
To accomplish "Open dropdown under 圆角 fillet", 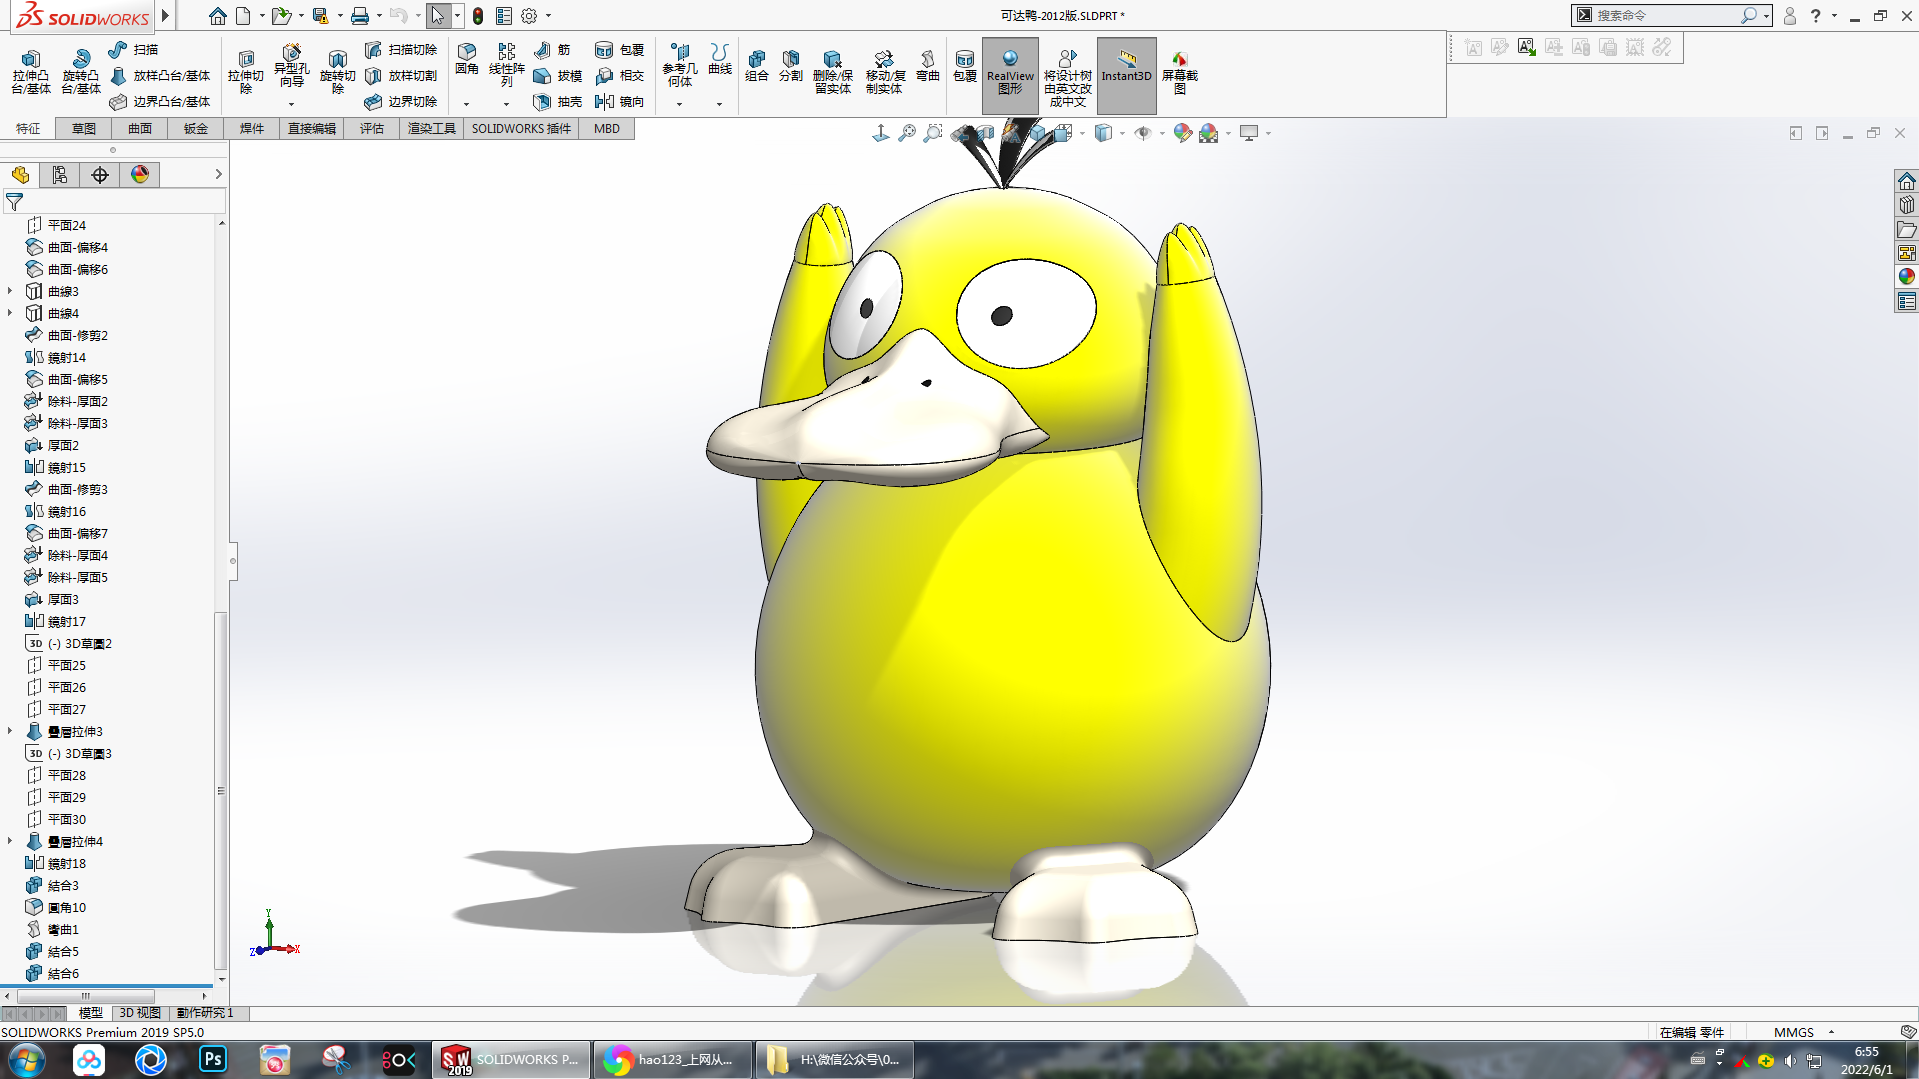I will point(466,104).
